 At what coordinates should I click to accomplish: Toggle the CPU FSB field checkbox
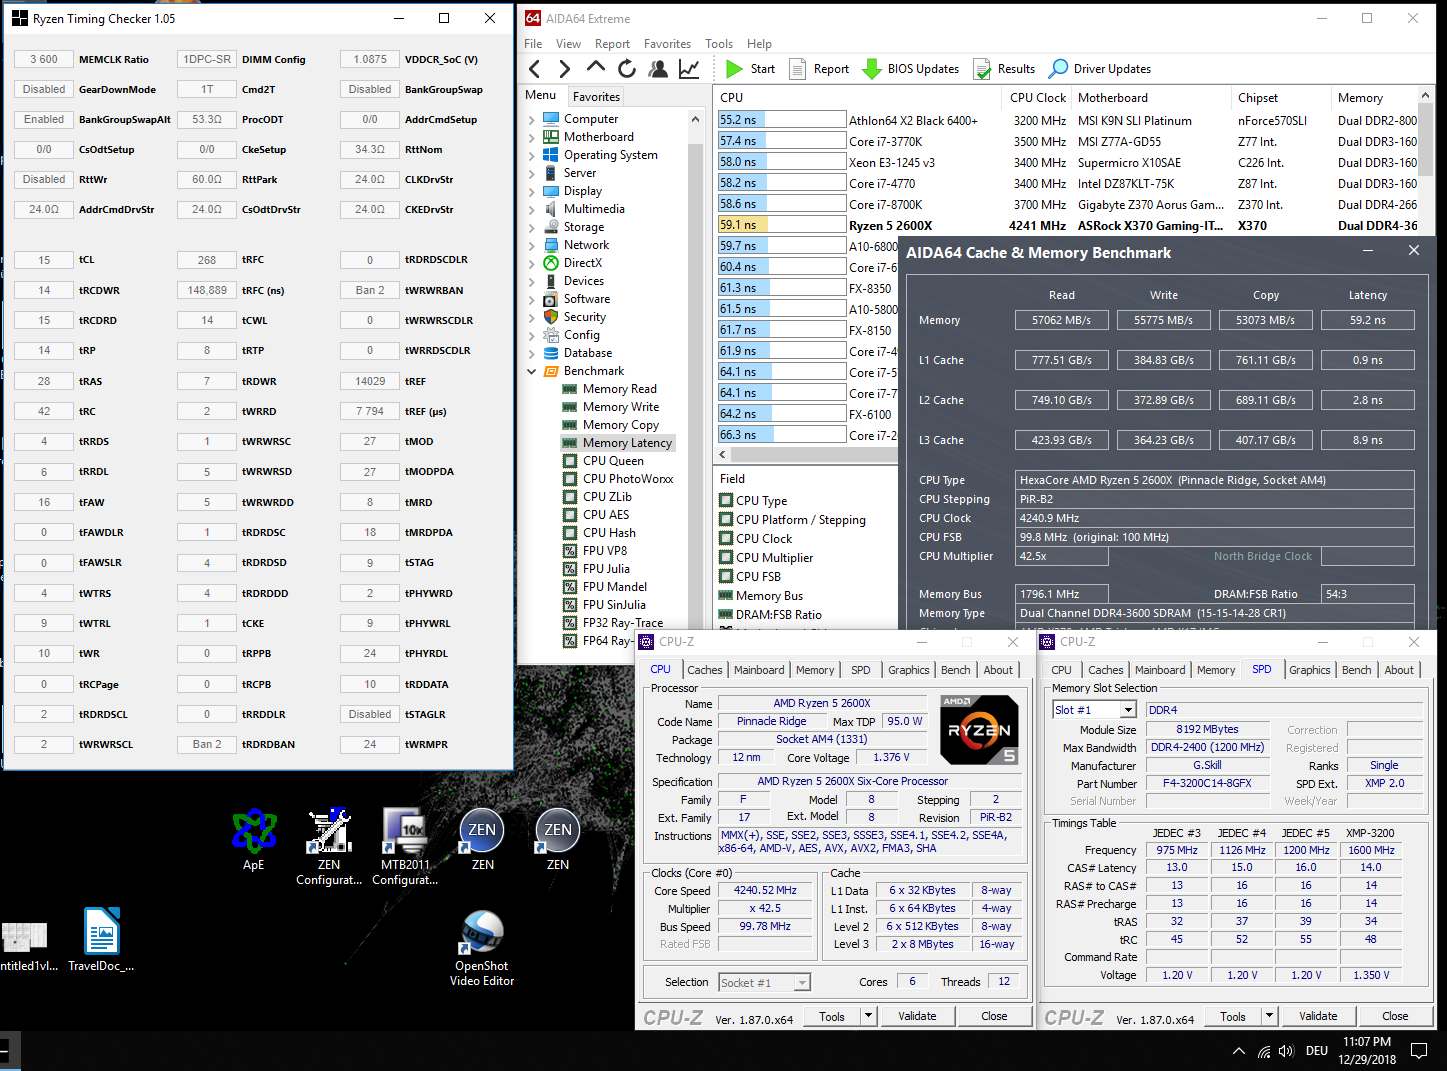coord(727,577)
